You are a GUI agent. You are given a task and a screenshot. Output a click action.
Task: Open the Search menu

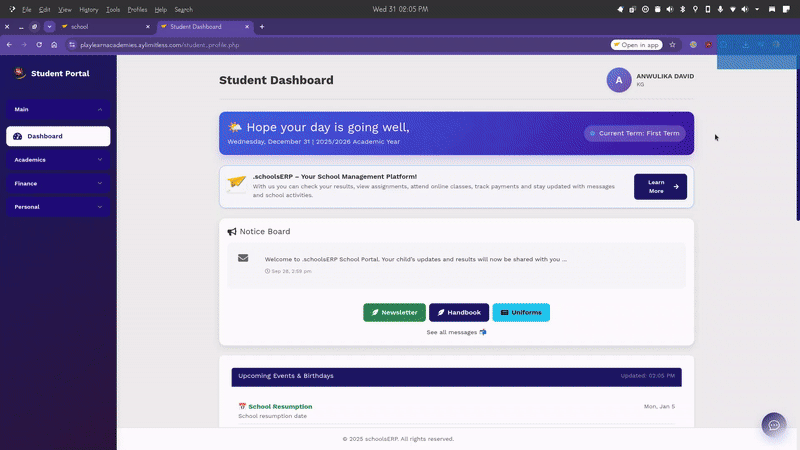183,9
